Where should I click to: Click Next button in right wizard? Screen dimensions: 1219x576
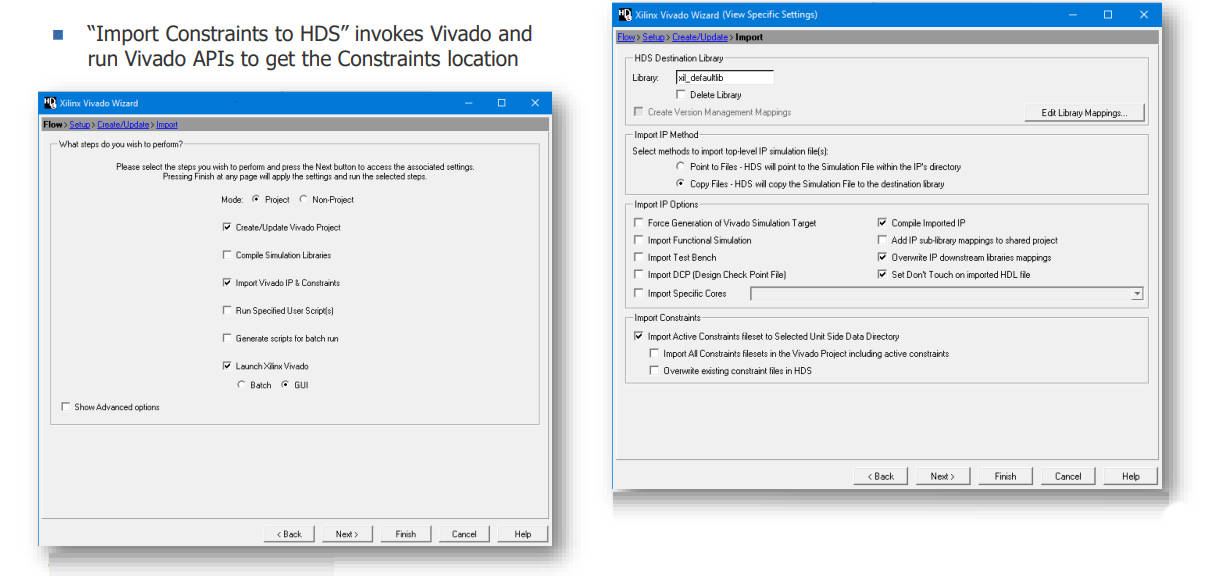(943, 476)
